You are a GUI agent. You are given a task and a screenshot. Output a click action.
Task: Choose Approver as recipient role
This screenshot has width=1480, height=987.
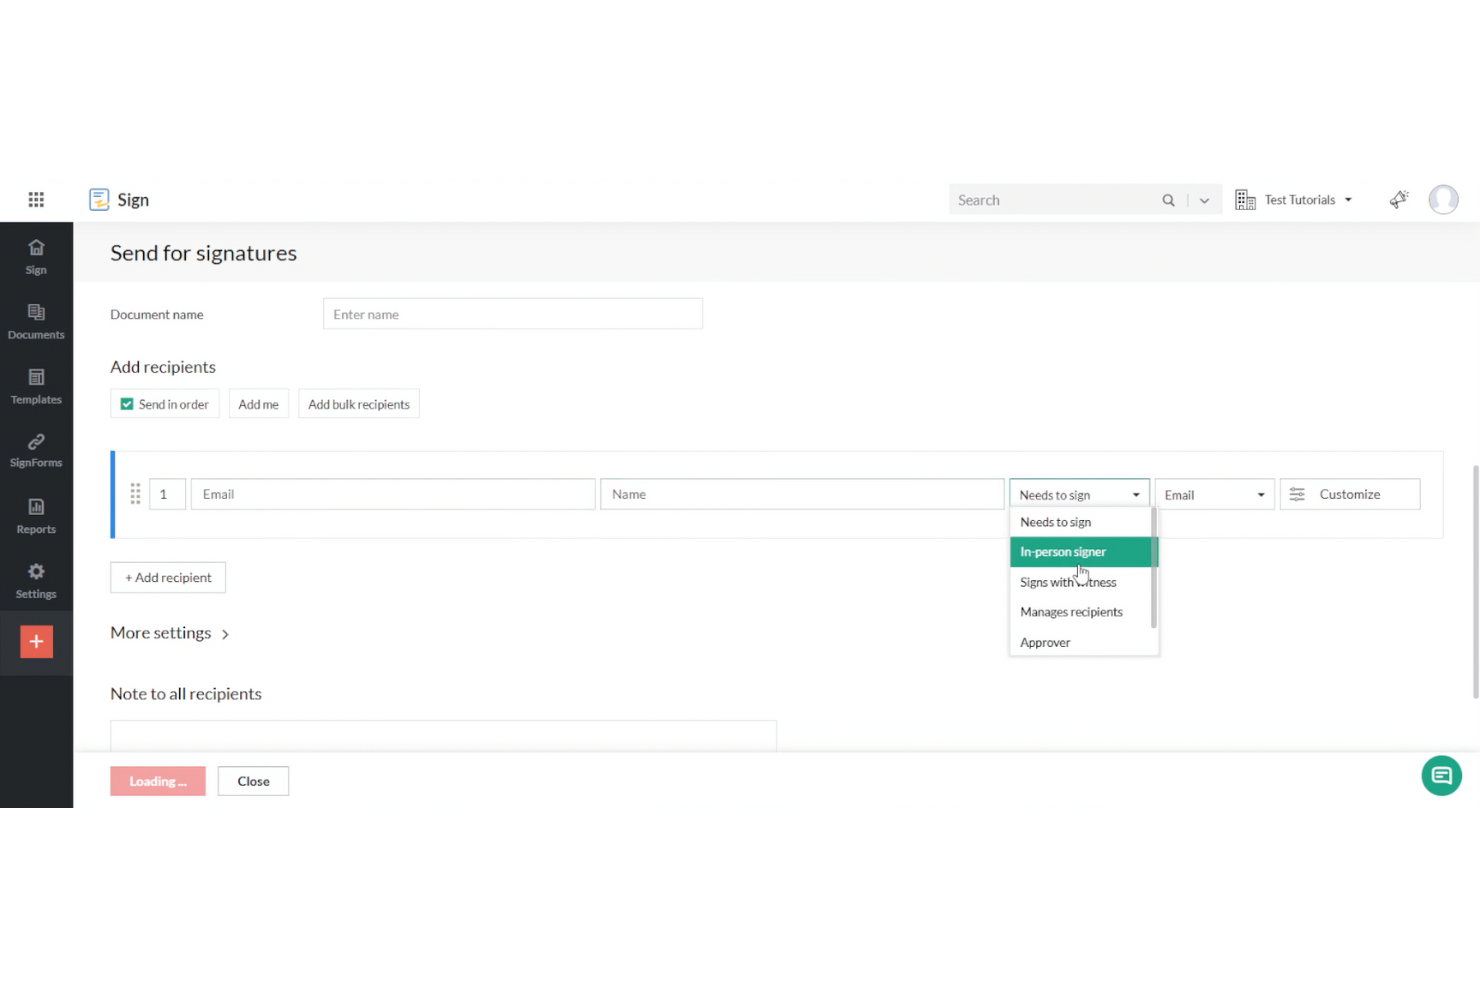point(1045,642)
